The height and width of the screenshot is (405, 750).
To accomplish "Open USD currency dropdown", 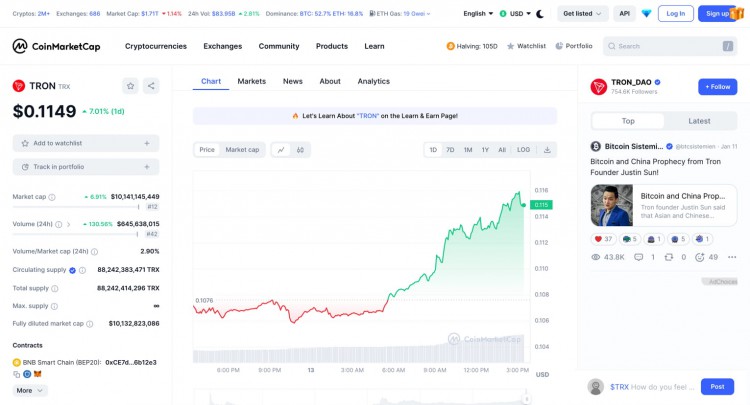I will 515,14.
